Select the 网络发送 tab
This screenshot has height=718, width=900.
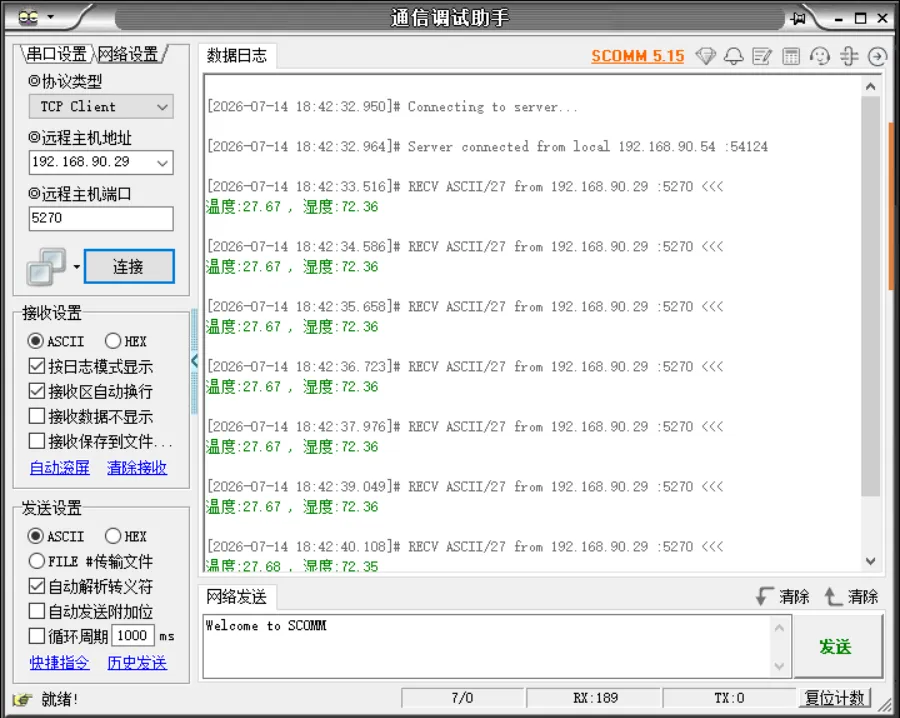click(237, 597)
